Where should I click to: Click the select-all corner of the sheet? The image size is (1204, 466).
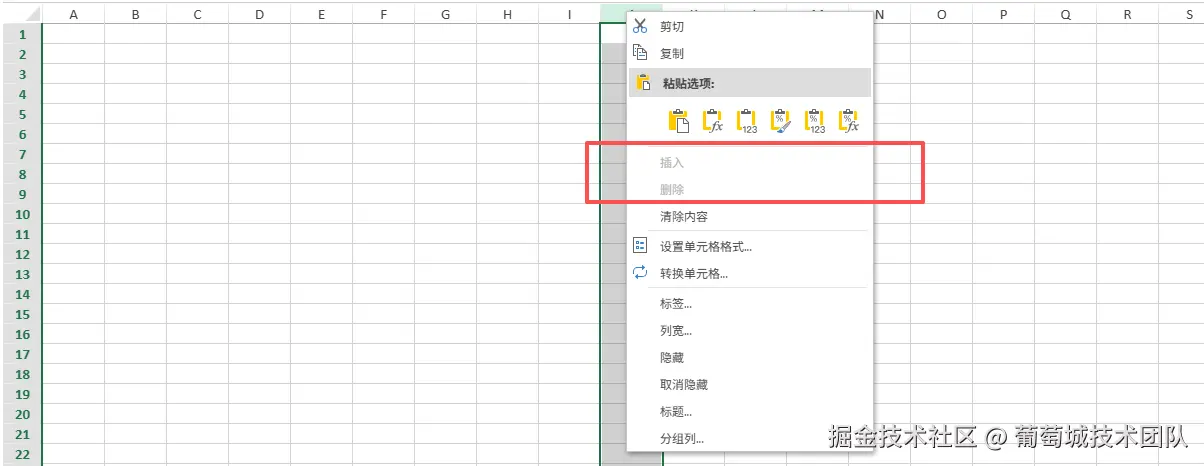pos(21,13)
